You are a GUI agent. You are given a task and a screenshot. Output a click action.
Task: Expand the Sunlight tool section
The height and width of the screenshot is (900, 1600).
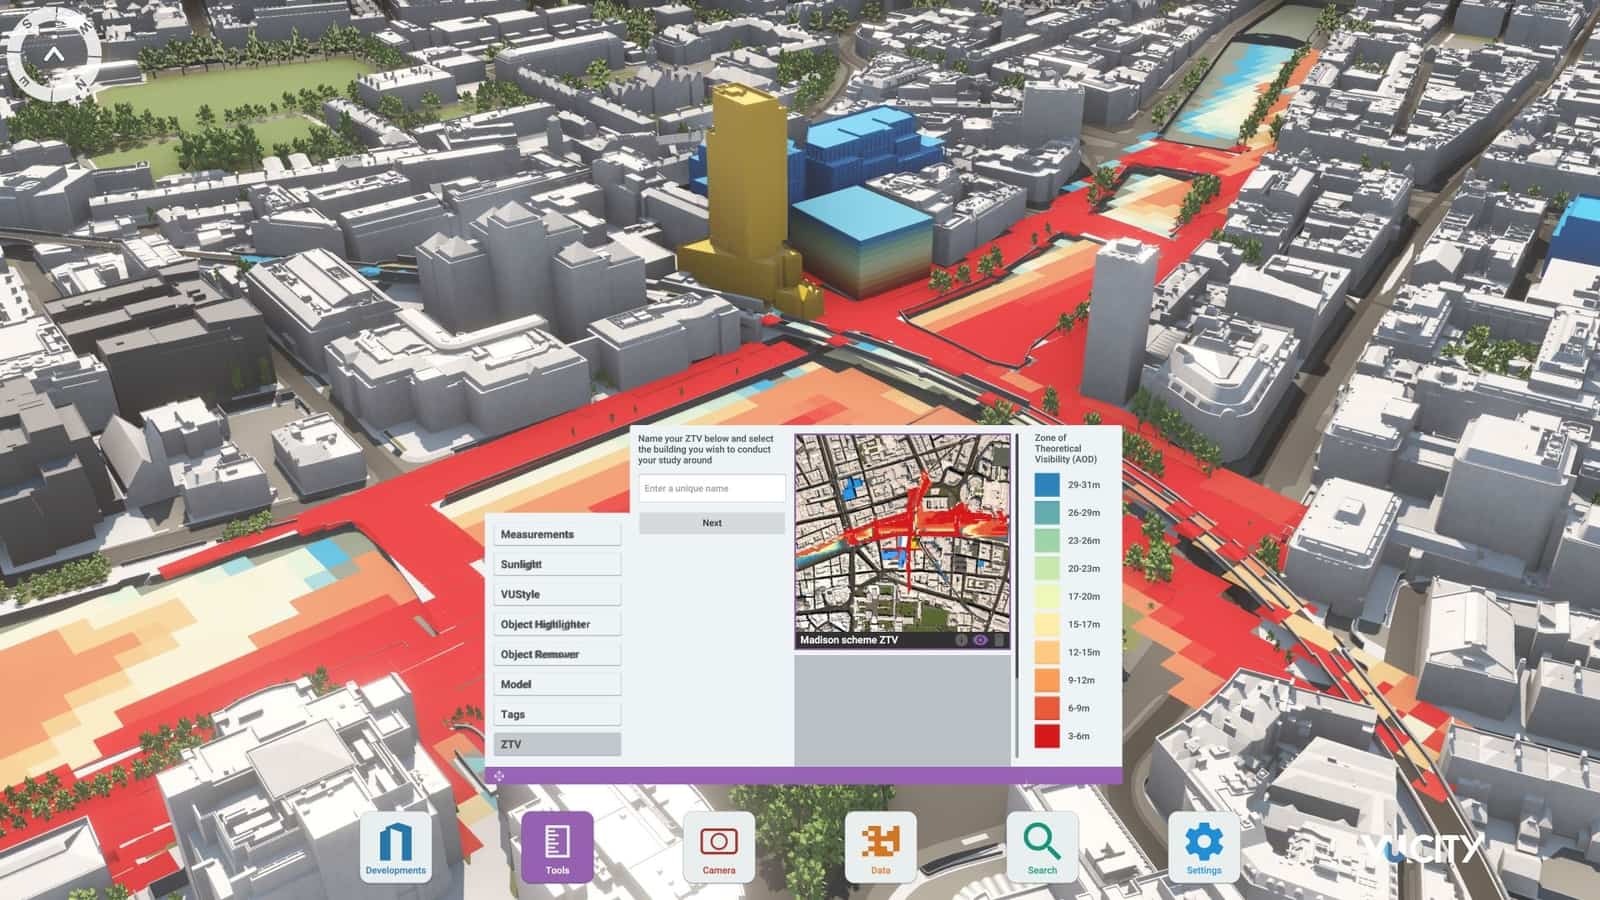tap(557, 564)
